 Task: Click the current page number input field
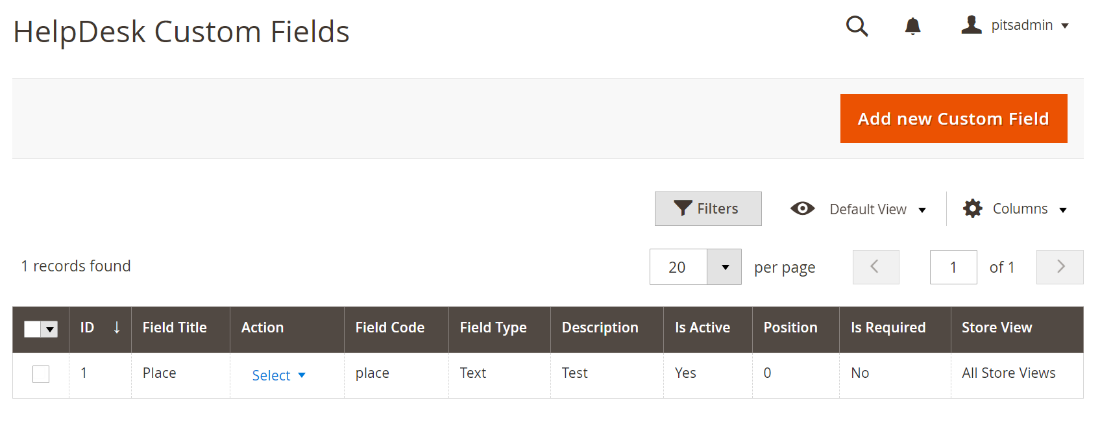click(x=953, y=267)
